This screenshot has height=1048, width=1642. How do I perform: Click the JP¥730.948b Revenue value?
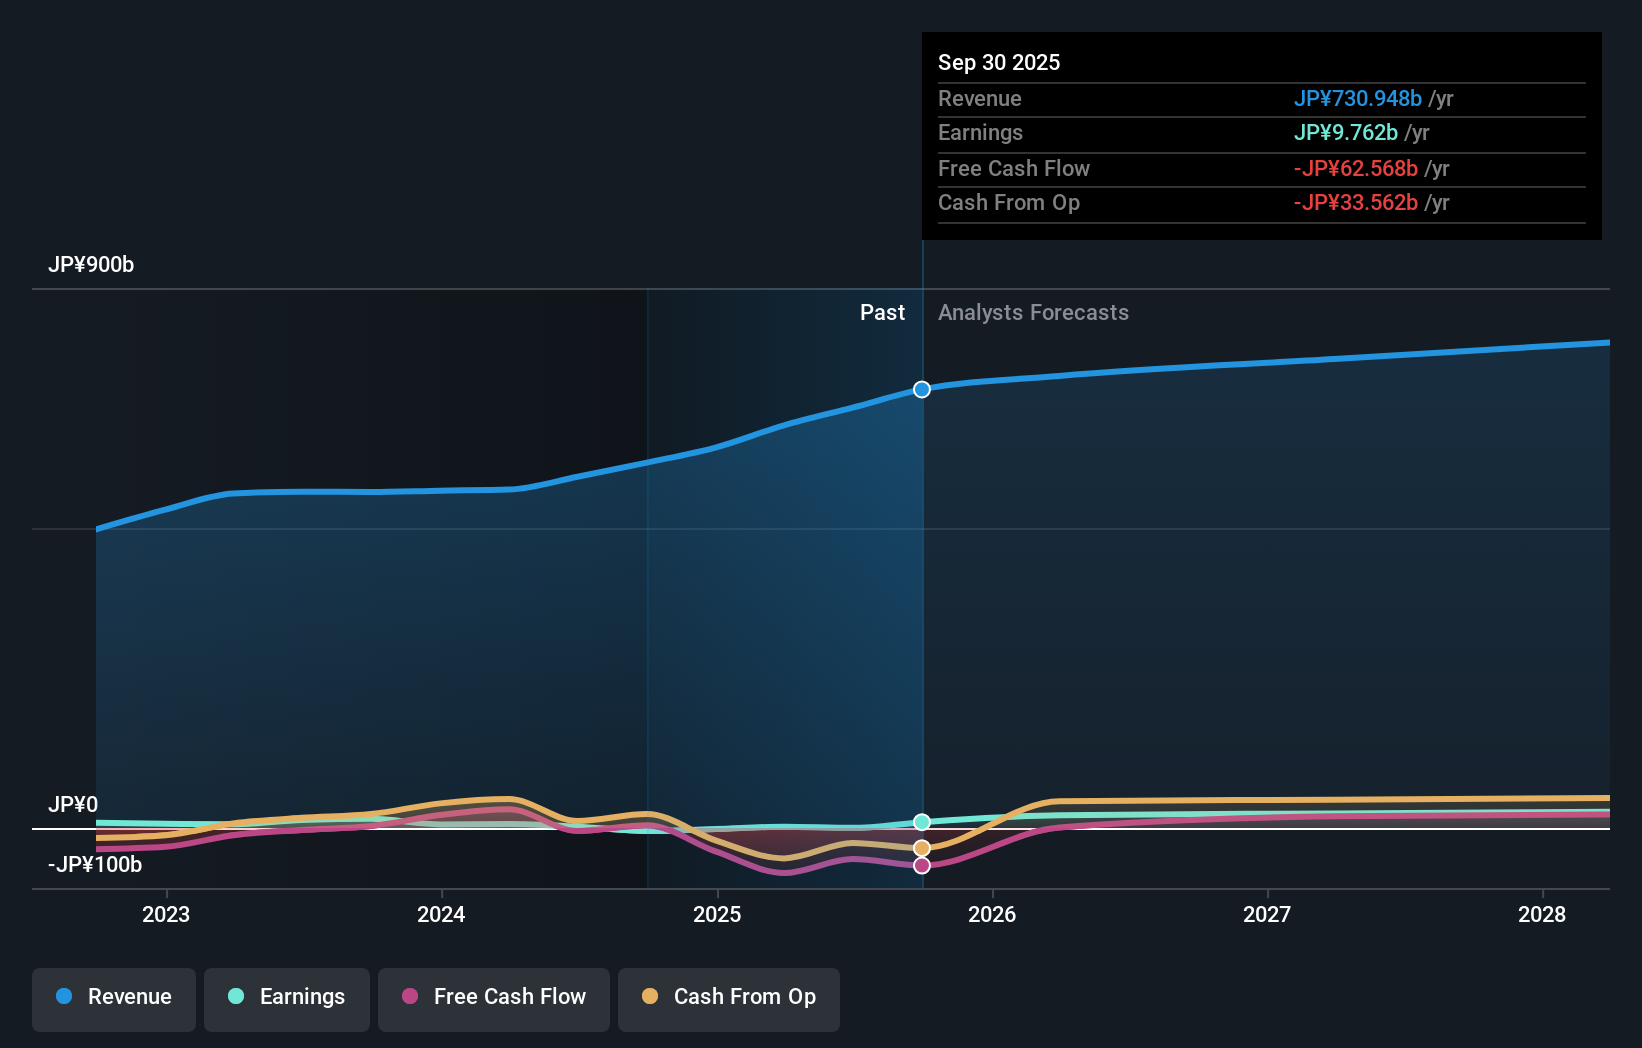click(x=1358, y=98)
